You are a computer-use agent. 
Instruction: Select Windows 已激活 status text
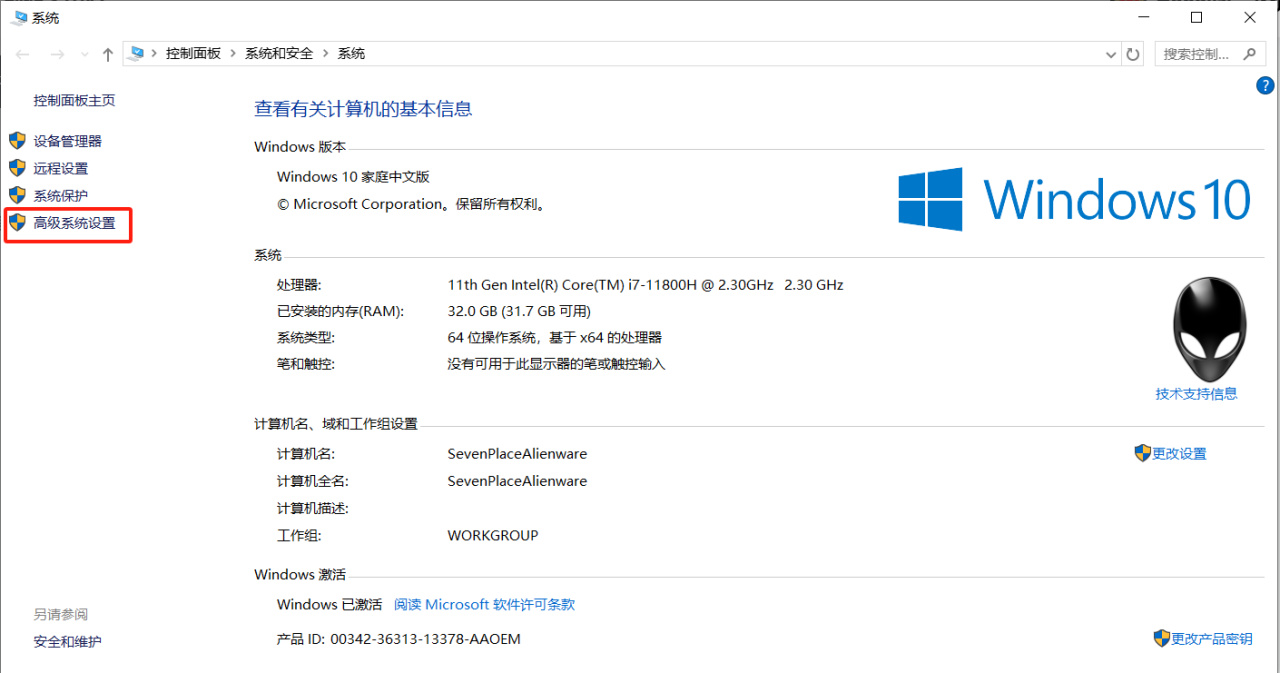click(329, 604)
